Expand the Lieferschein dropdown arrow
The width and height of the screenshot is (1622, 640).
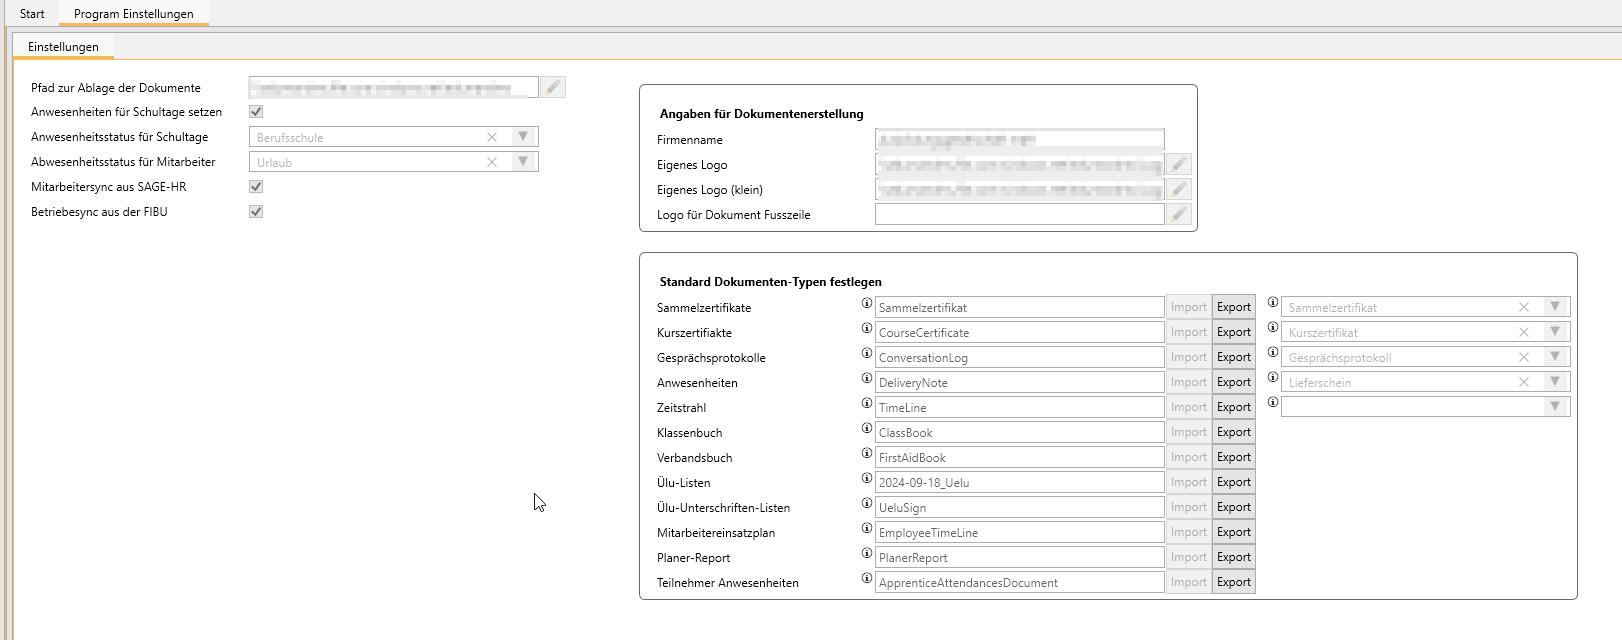click(1555, 382)
